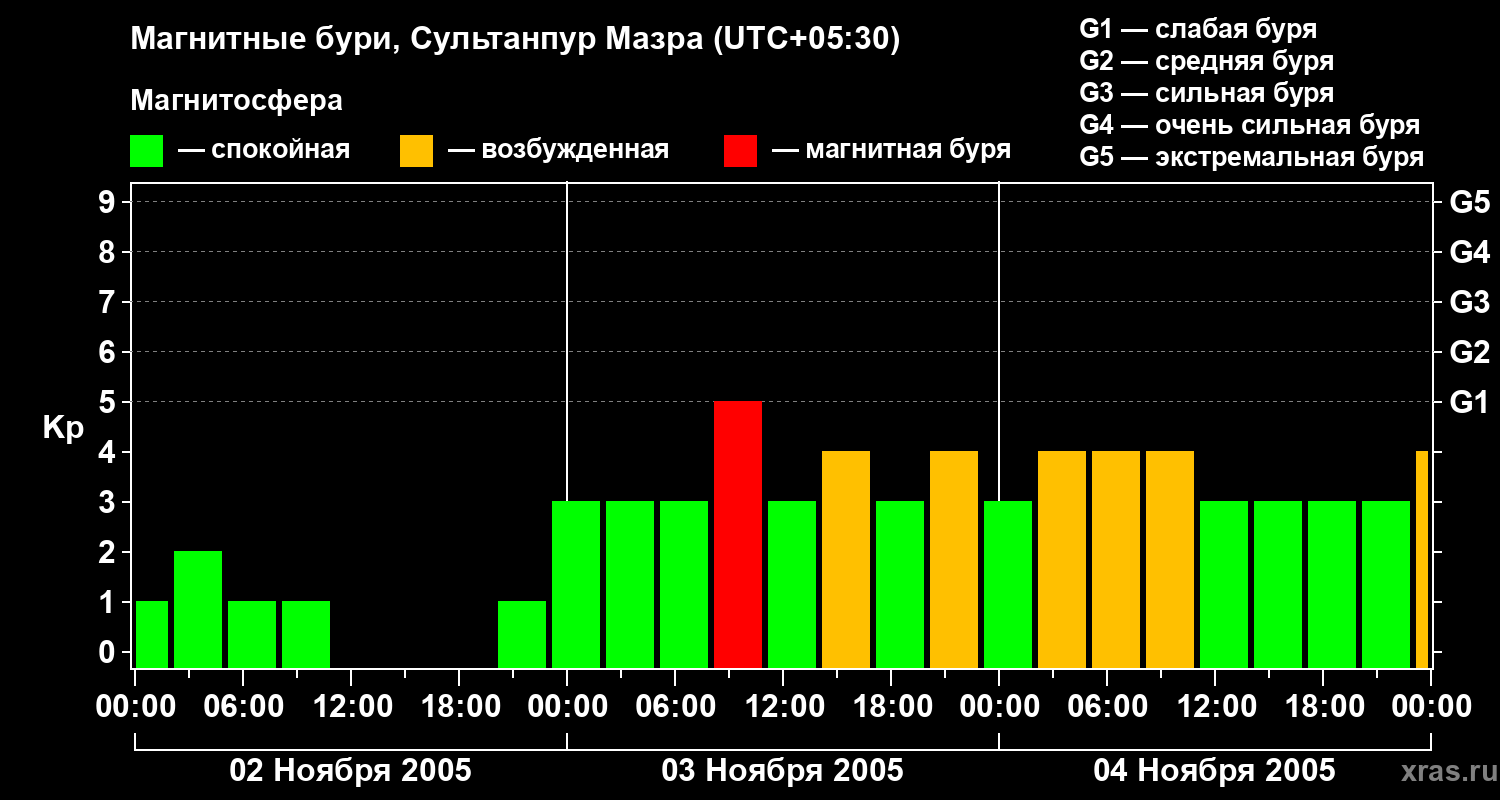Image resolution: width=1500 pixels, height=800 pixels.
Task: Click the '02 Ноября 2005' date label
Action: pos(350,770)
